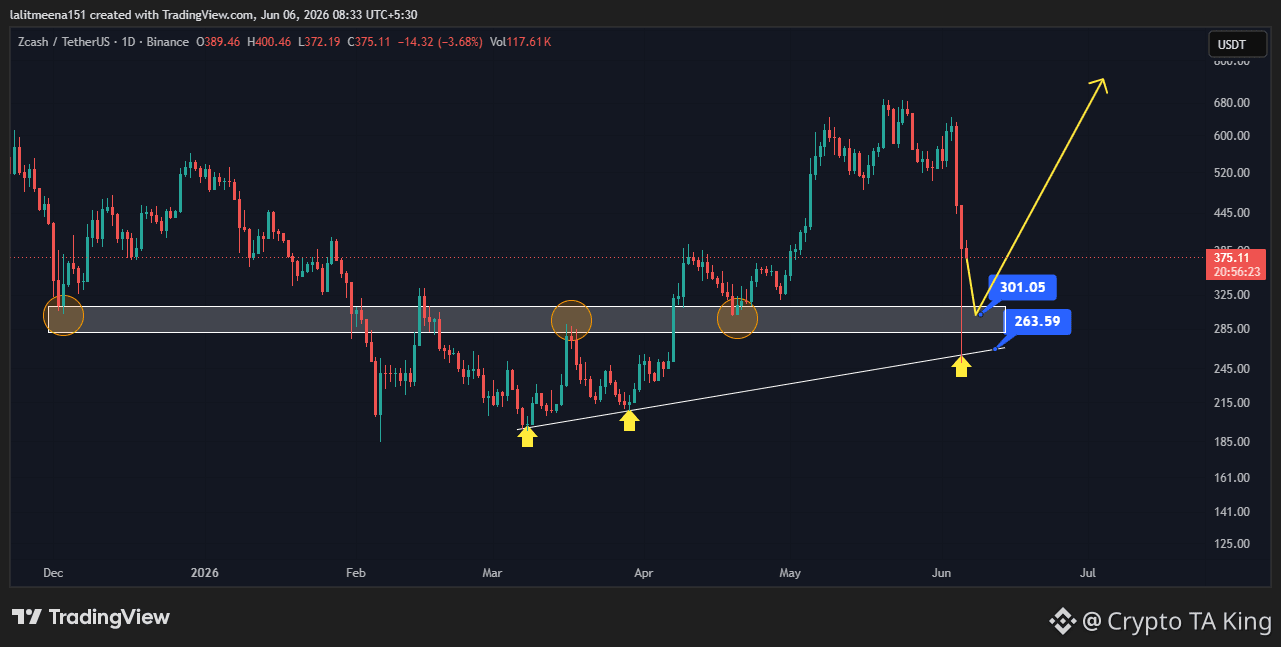Click the Jul label on time axis
Image resolution: width=1281 pixels, height=647 pixels.
coord(1088,573)
